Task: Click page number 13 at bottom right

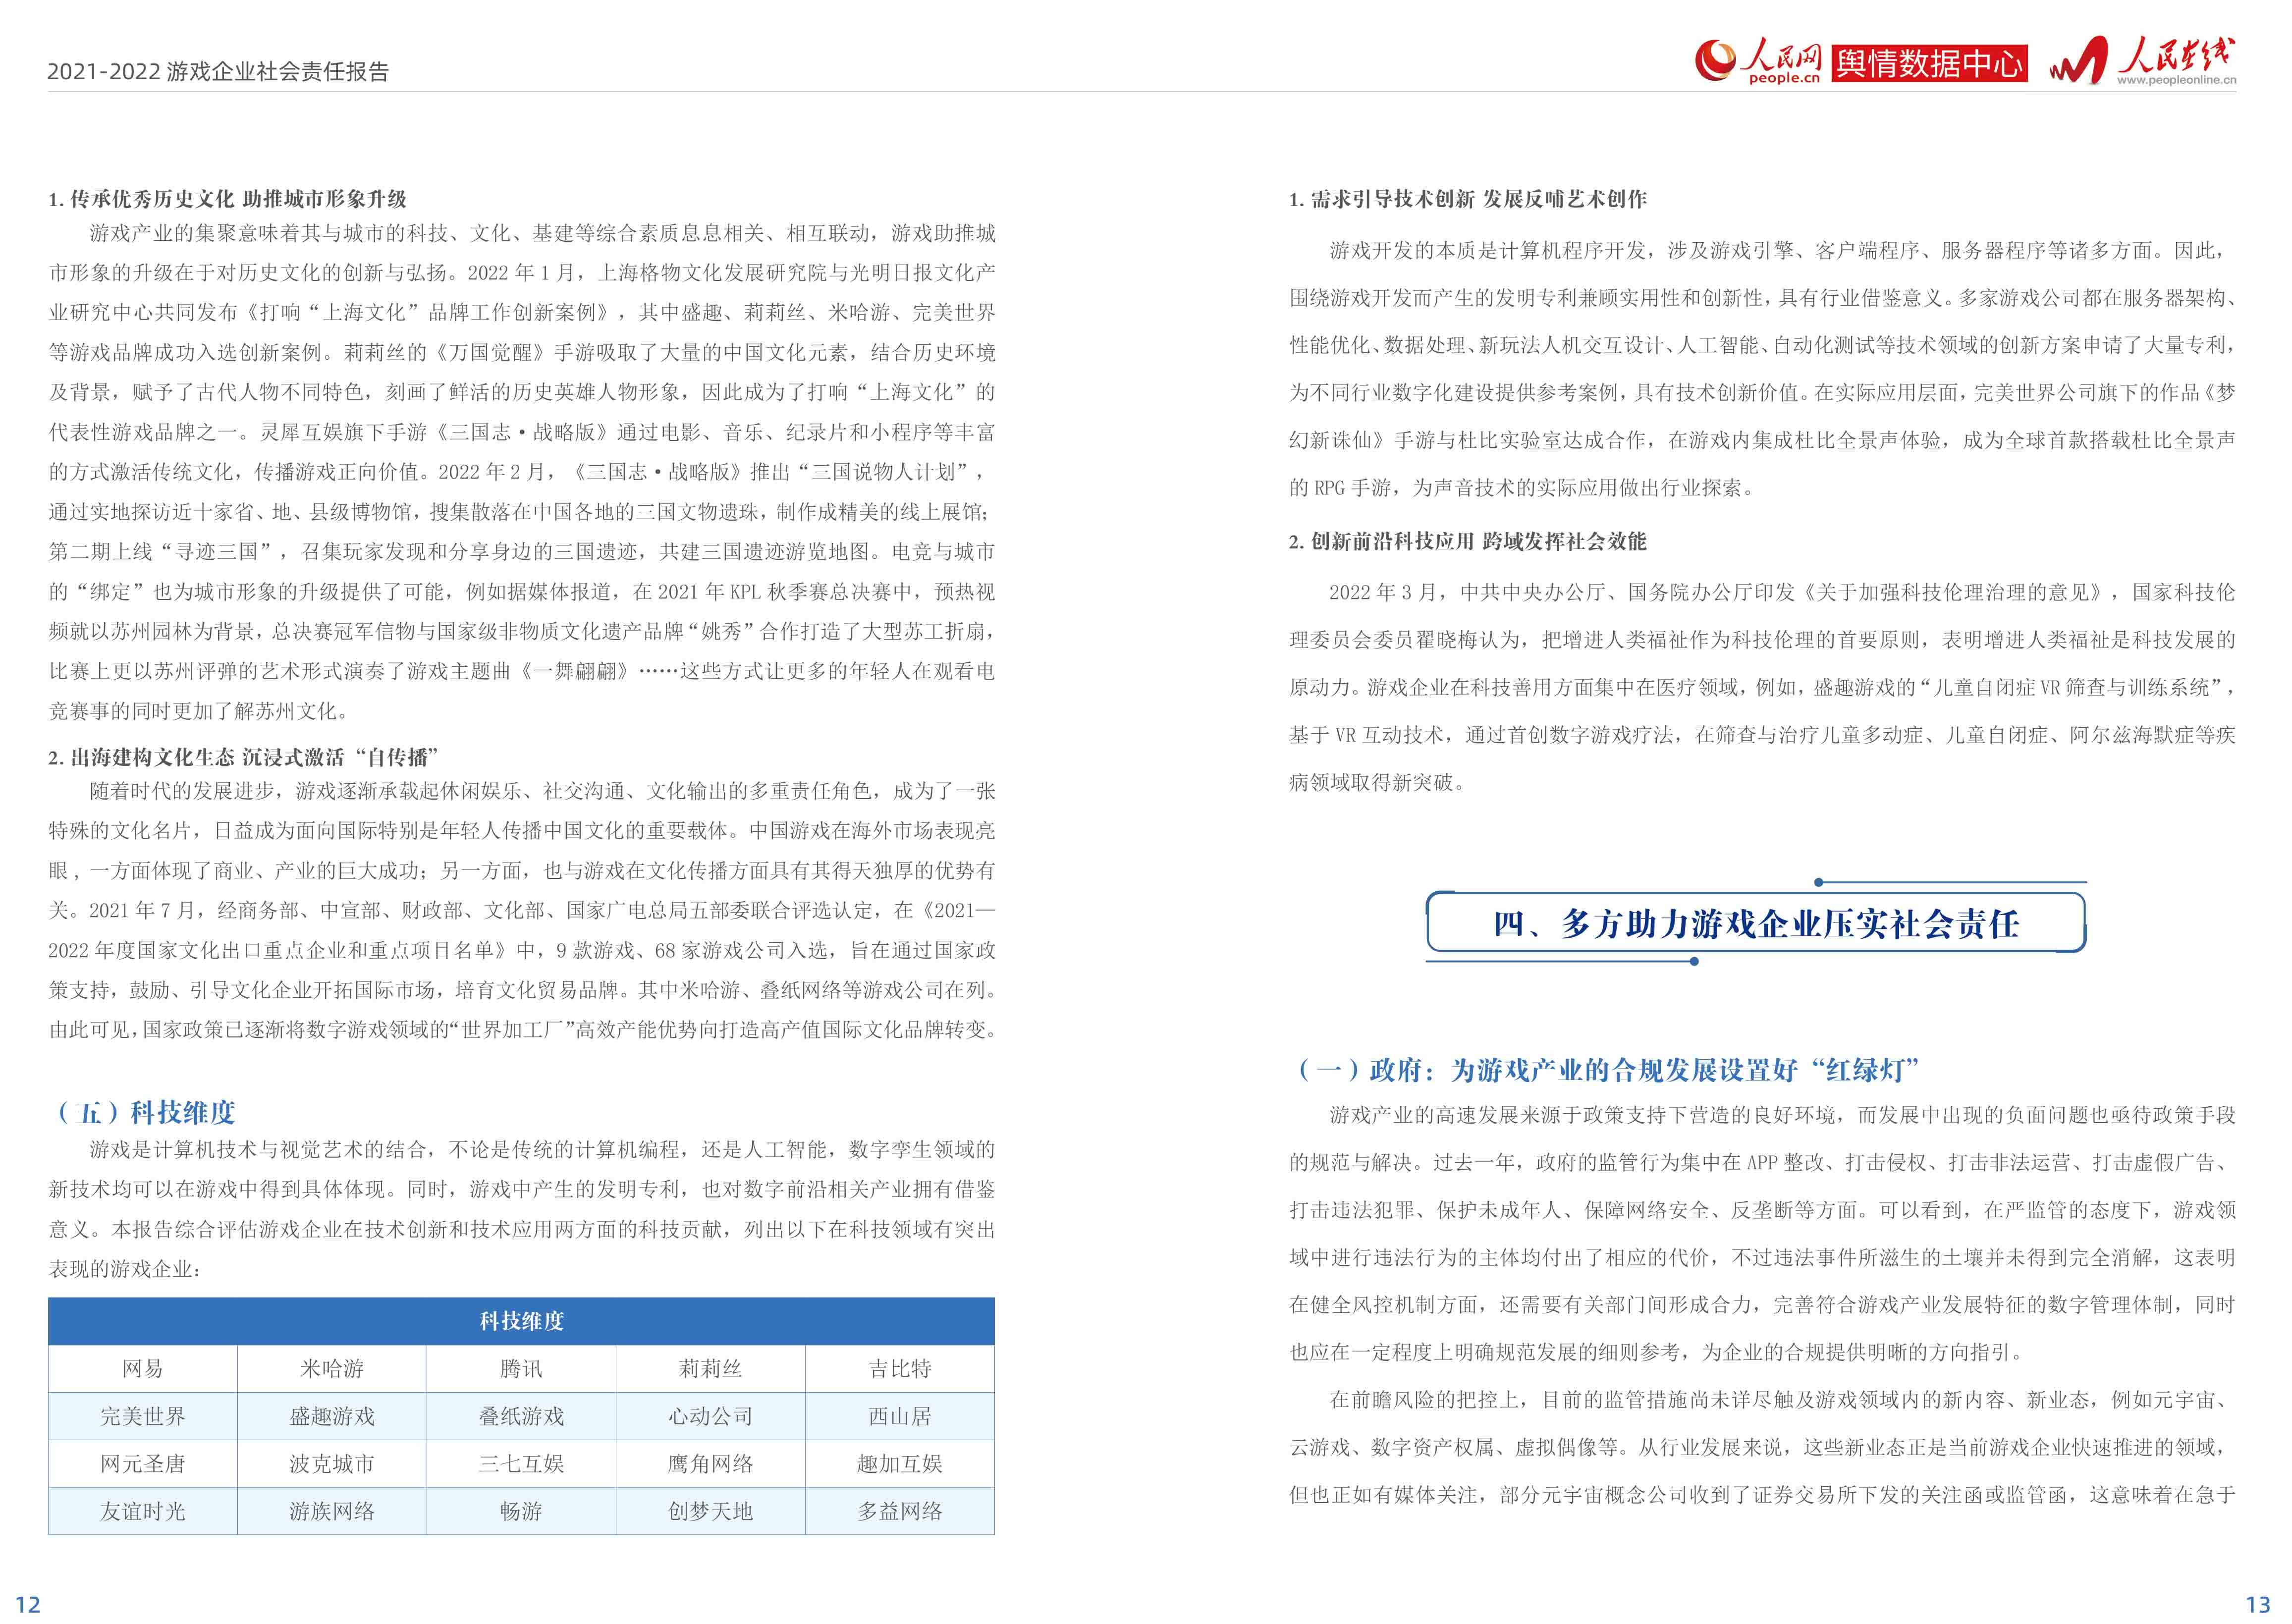Action: (x=2258, y=1604)
